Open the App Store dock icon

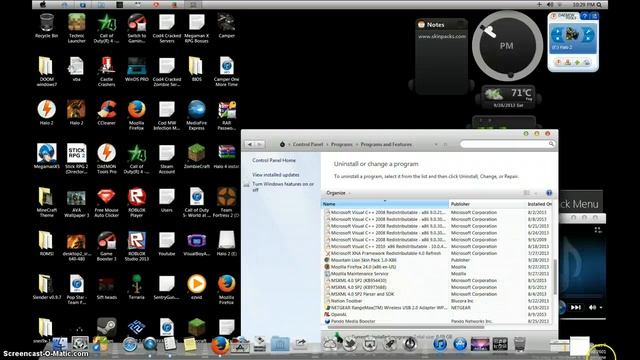point(460,344)
